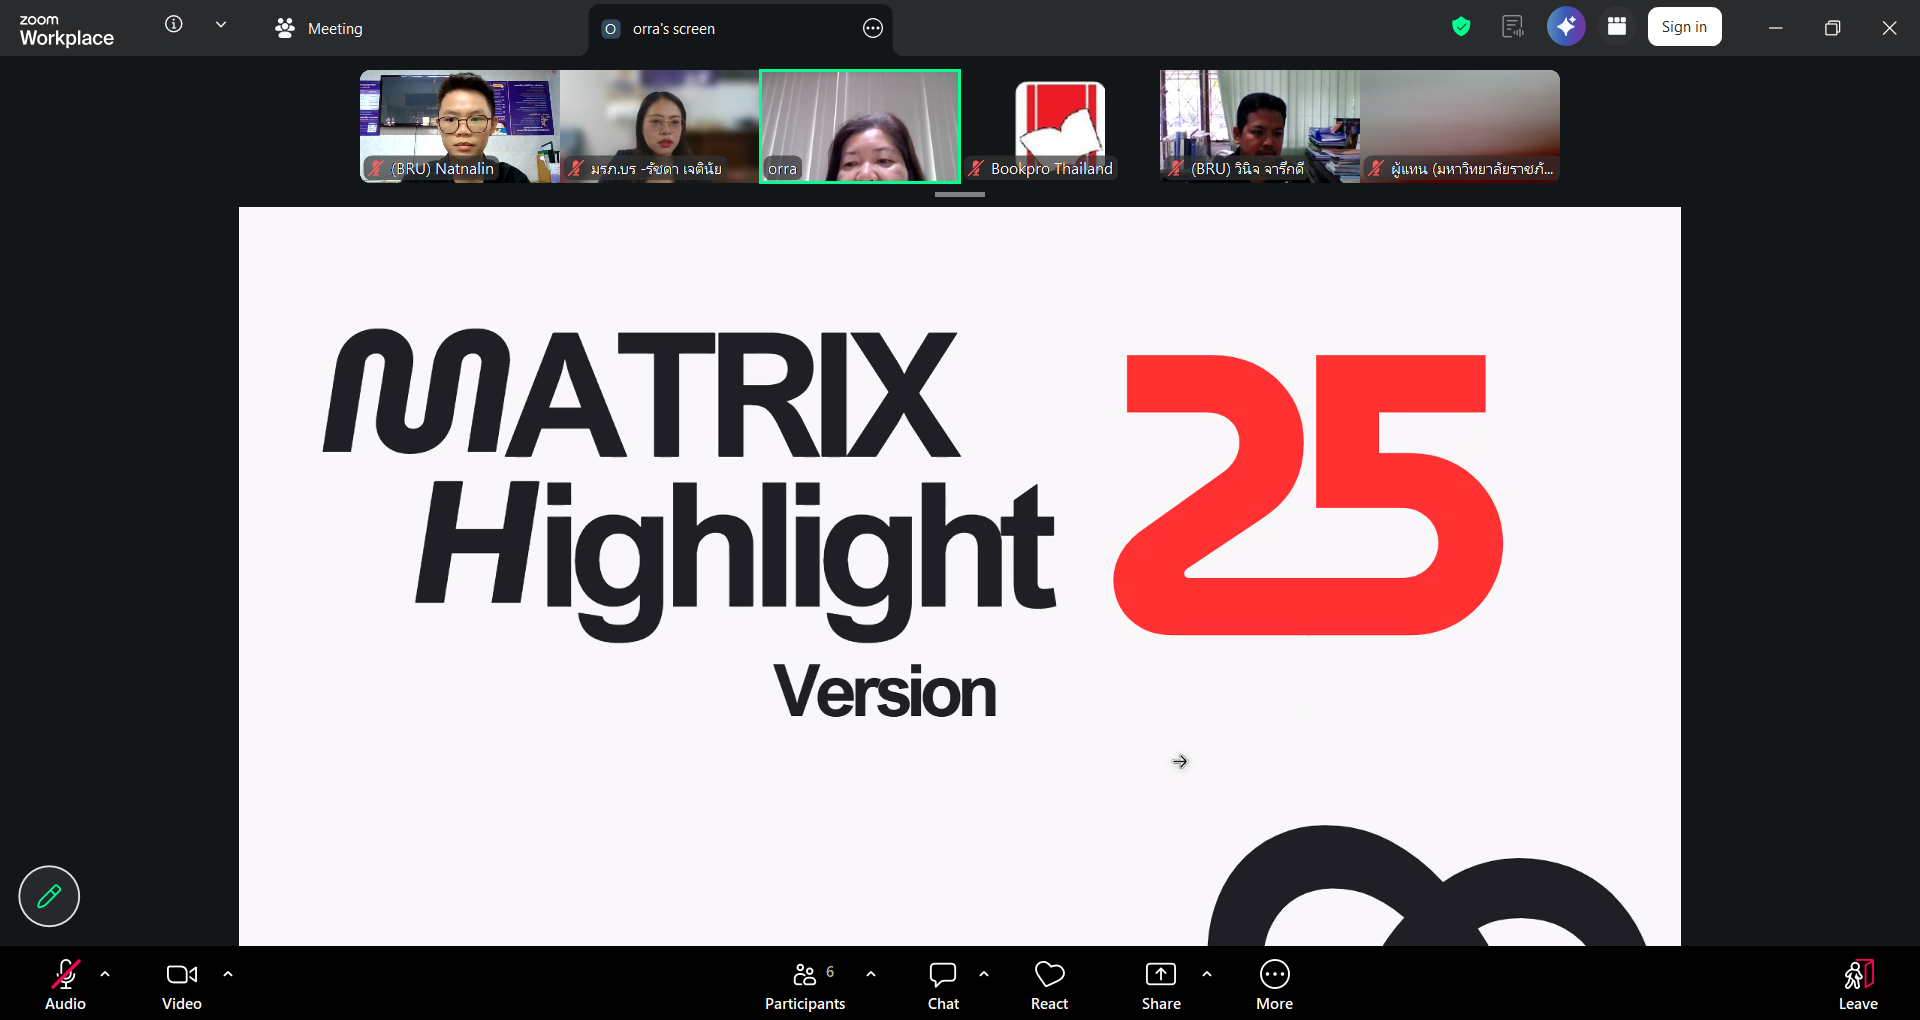Open the view layout grid icon
This screenshot has width=1920, height=1020.
[1617, 27]
